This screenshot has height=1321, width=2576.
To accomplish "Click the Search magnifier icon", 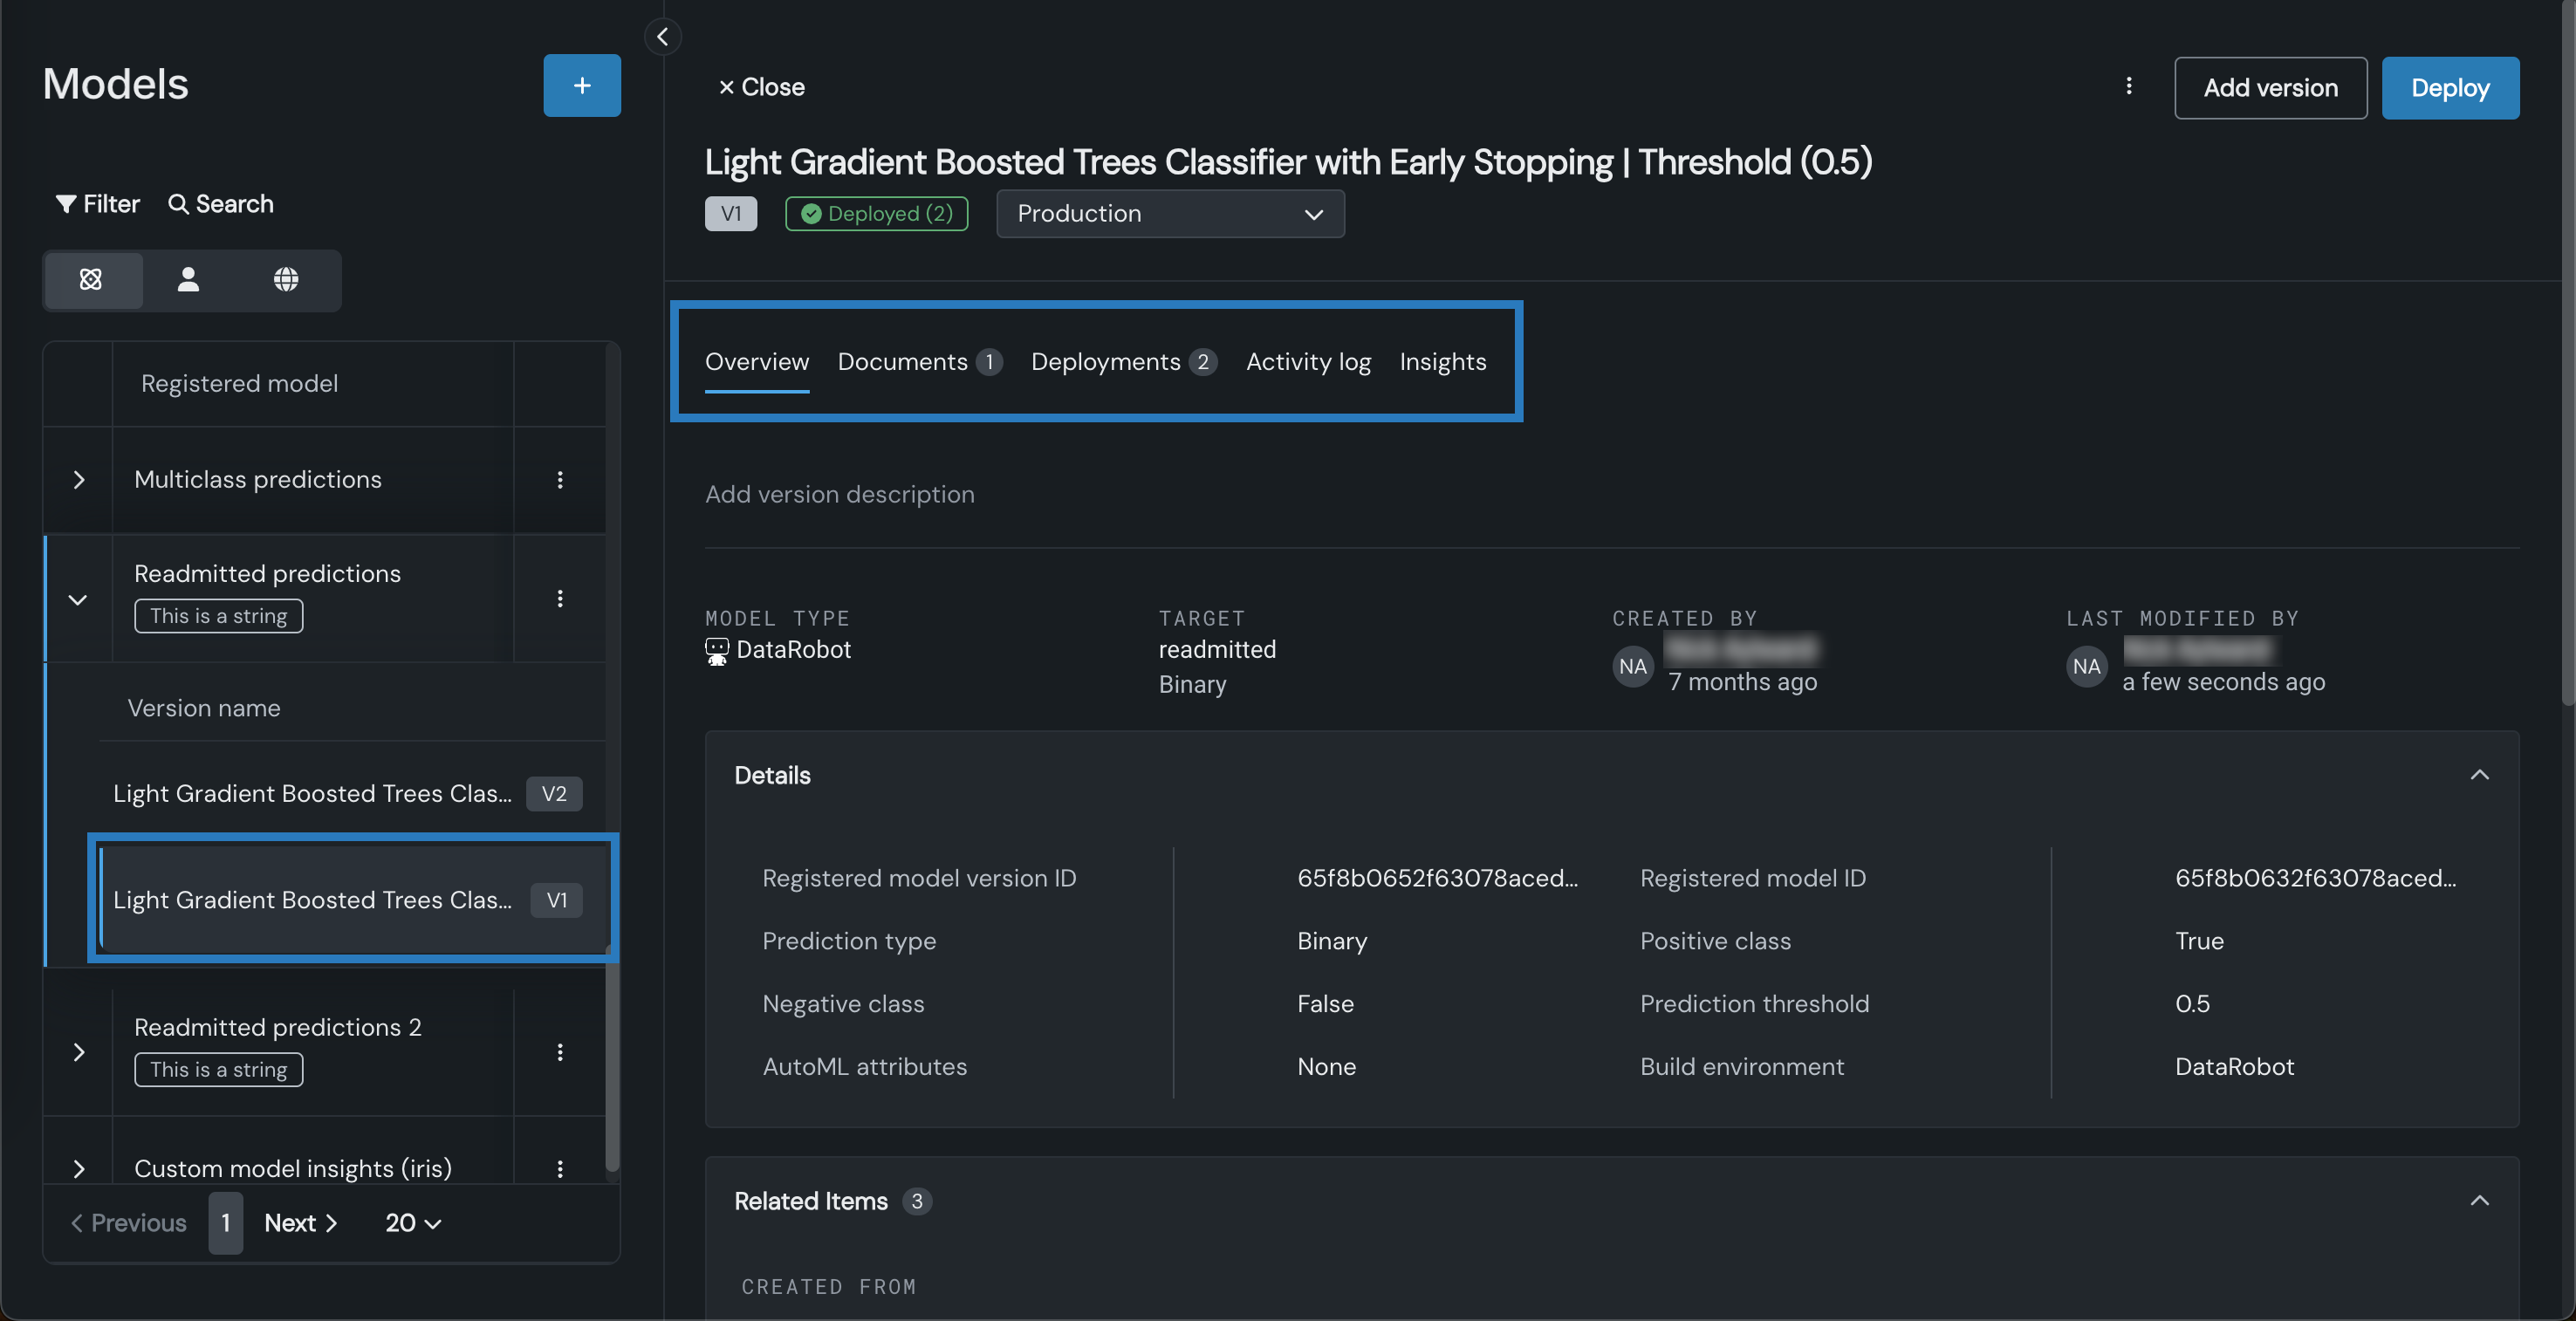I will point(178,204).
